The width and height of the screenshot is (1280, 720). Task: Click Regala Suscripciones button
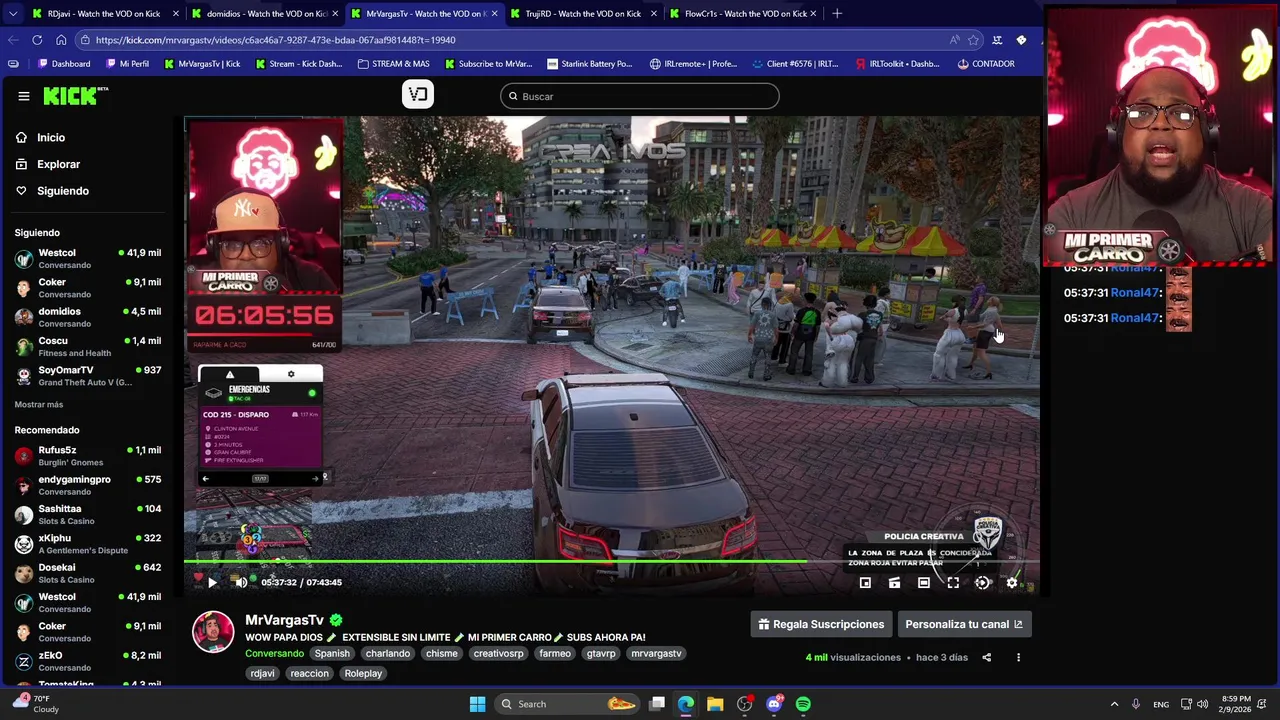[821, 624]
